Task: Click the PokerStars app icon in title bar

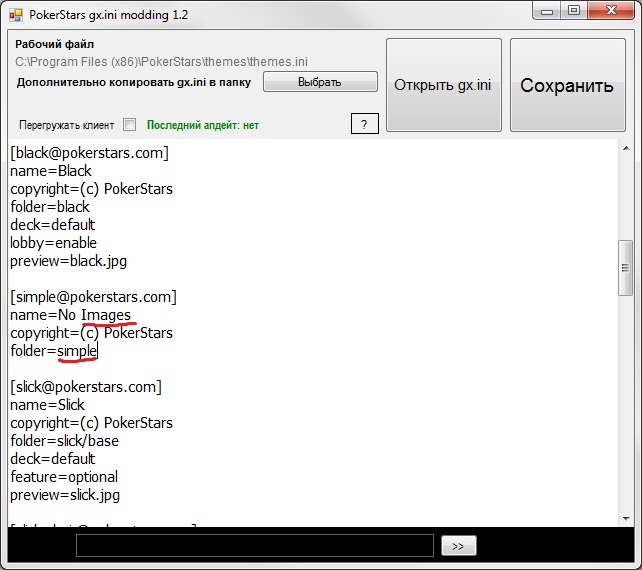Action: 16,15
